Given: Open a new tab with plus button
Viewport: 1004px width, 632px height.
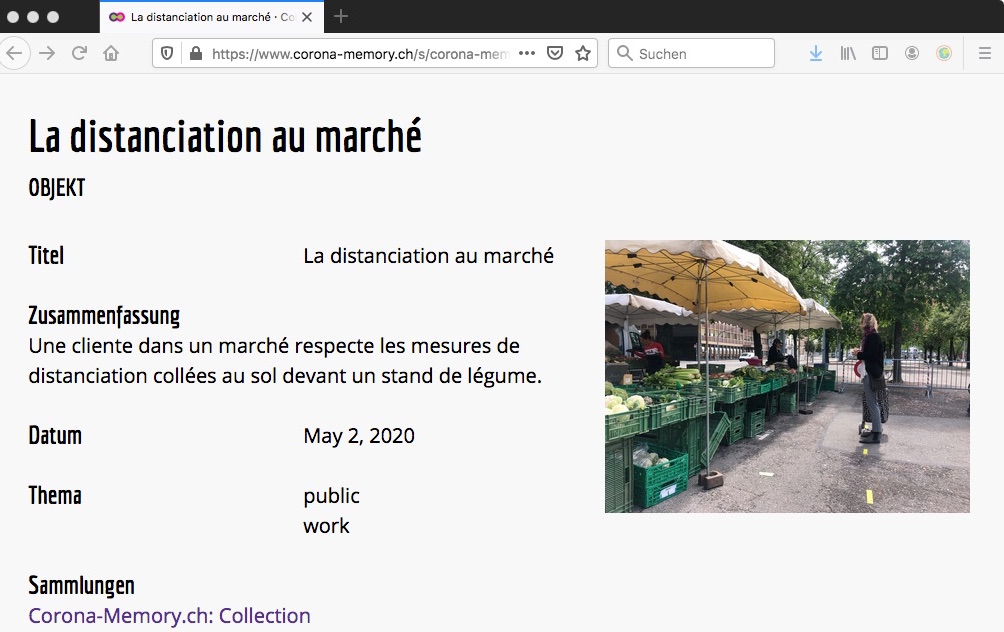Looking at the screenshot, I should point(341,16).
